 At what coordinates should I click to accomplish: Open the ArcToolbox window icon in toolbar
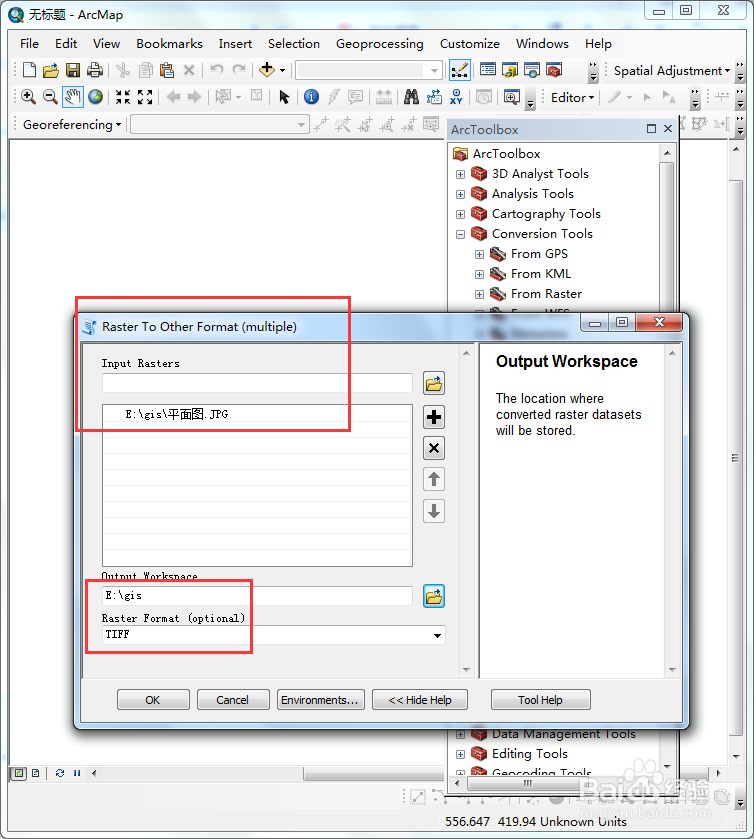554,70
